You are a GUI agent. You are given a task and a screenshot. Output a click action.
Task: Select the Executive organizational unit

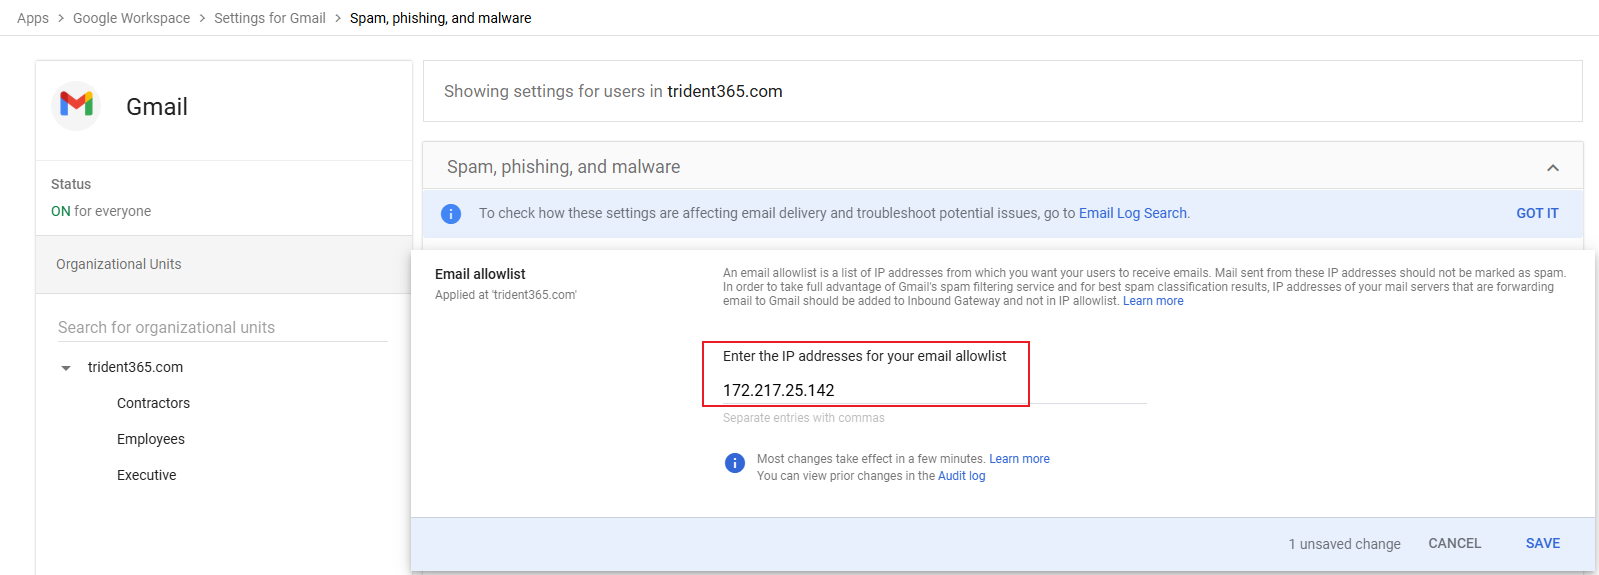(x=146, y=475)
